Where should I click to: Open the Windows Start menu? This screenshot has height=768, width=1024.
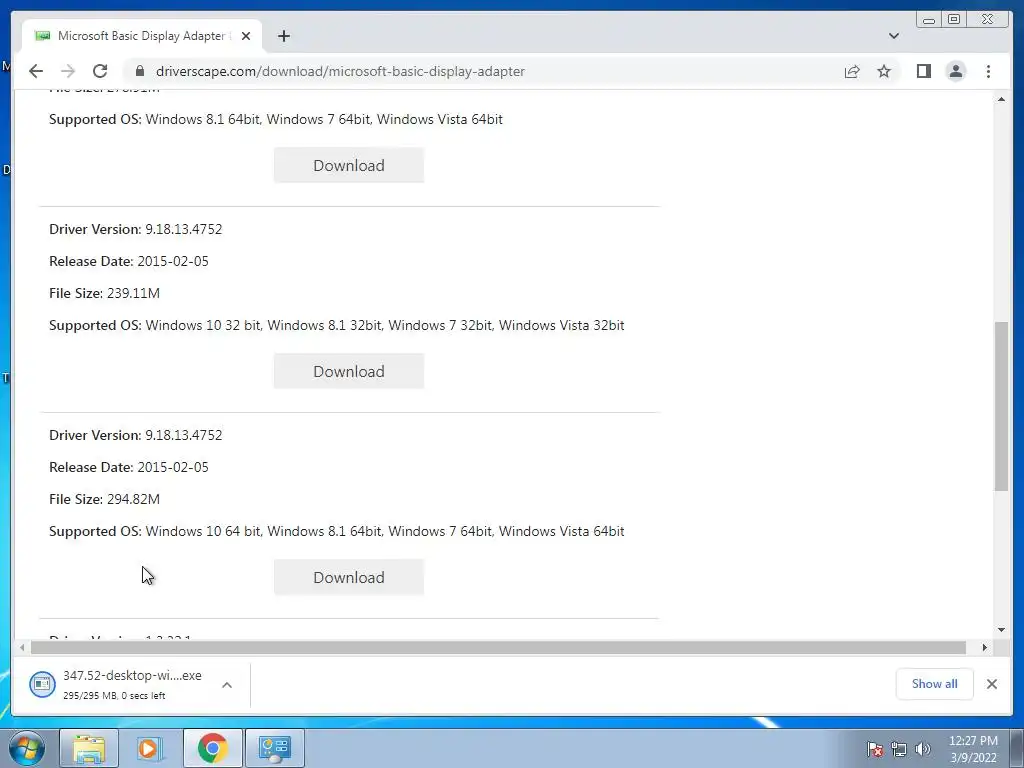(27, 748)
